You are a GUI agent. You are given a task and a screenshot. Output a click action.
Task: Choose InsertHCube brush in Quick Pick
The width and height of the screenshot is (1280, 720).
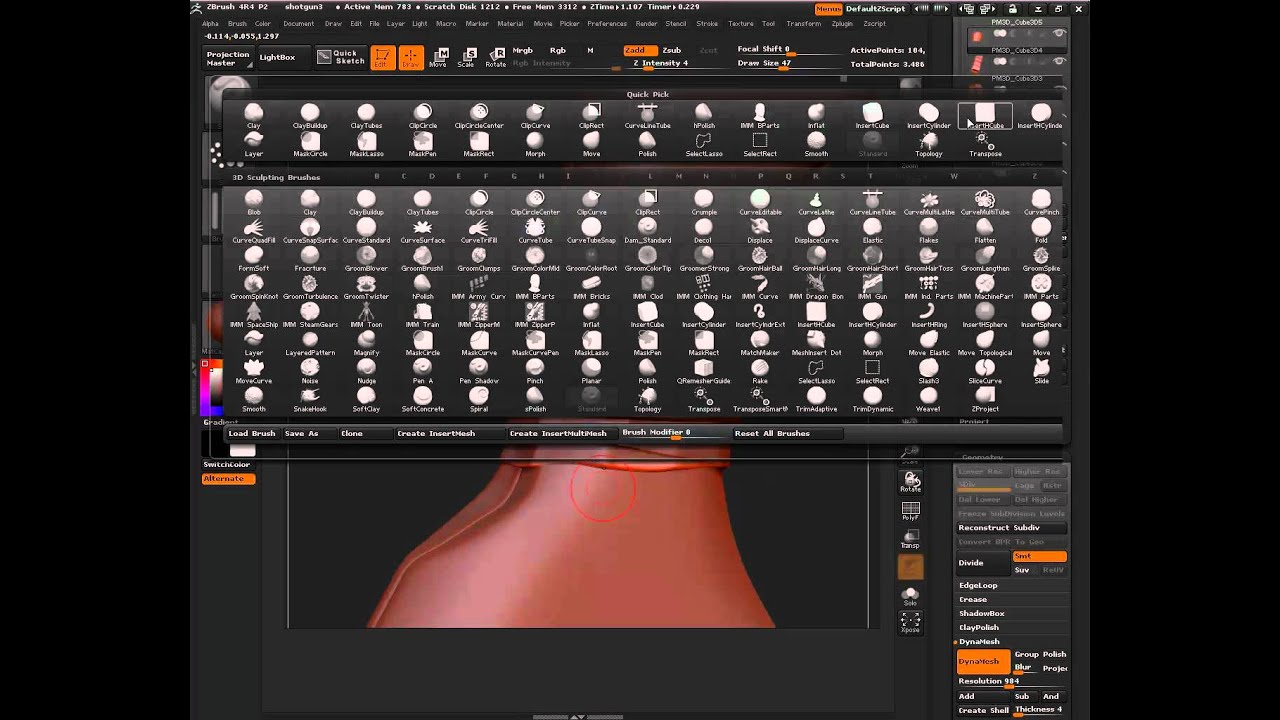click(x=985, y=117)
